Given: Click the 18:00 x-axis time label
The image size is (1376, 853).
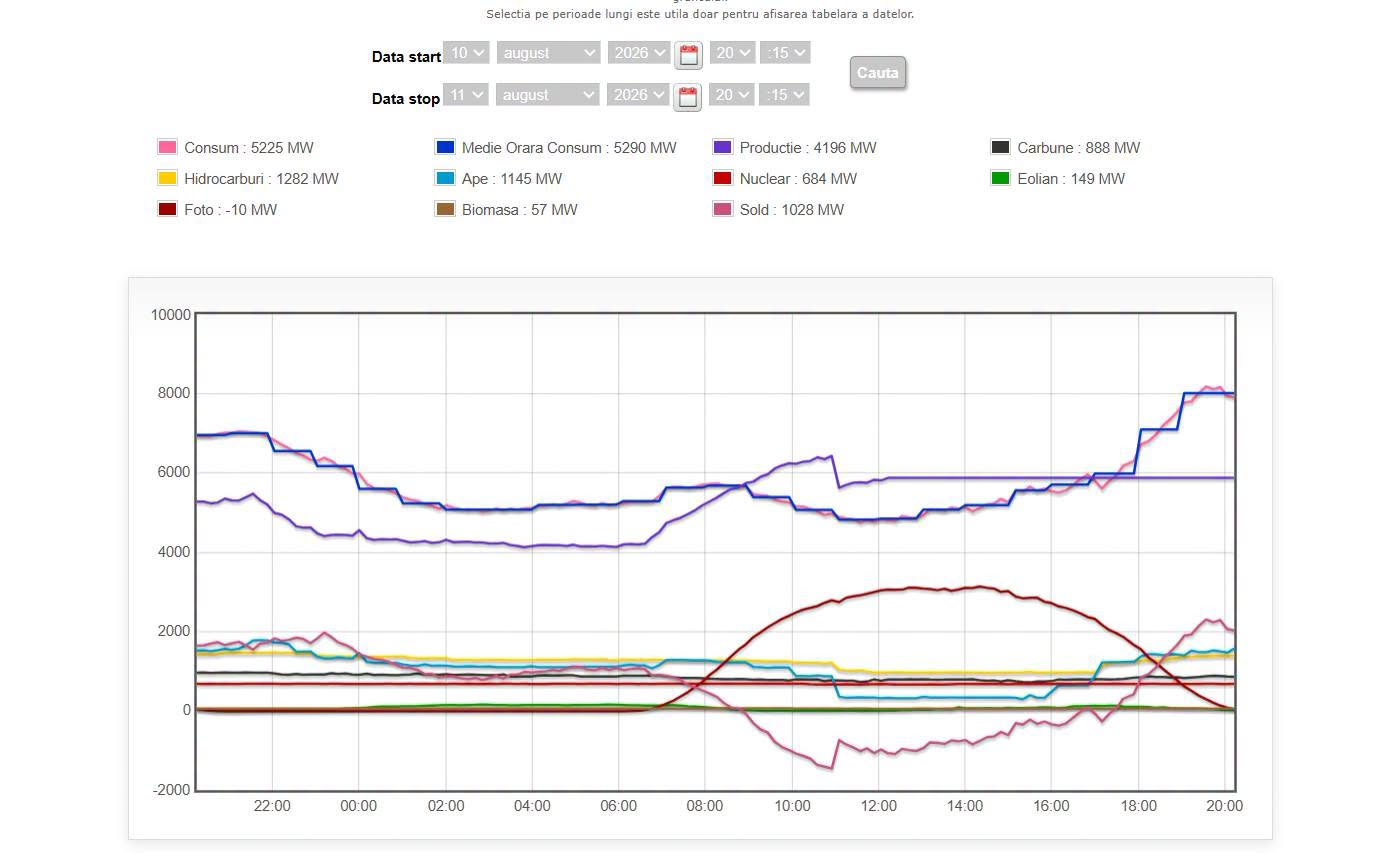Looking at the screenshot, I should point(1139,806).
